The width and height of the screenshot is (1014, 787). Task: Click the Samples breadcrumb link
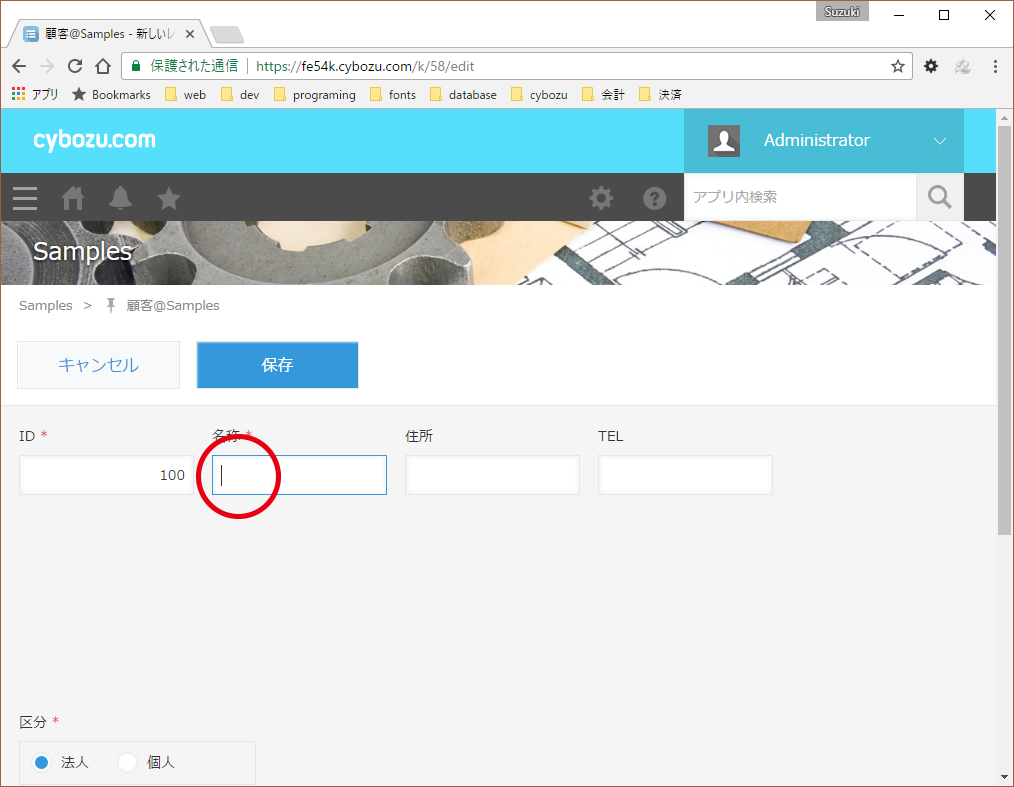pyautogui.click(x=45, y=305)
